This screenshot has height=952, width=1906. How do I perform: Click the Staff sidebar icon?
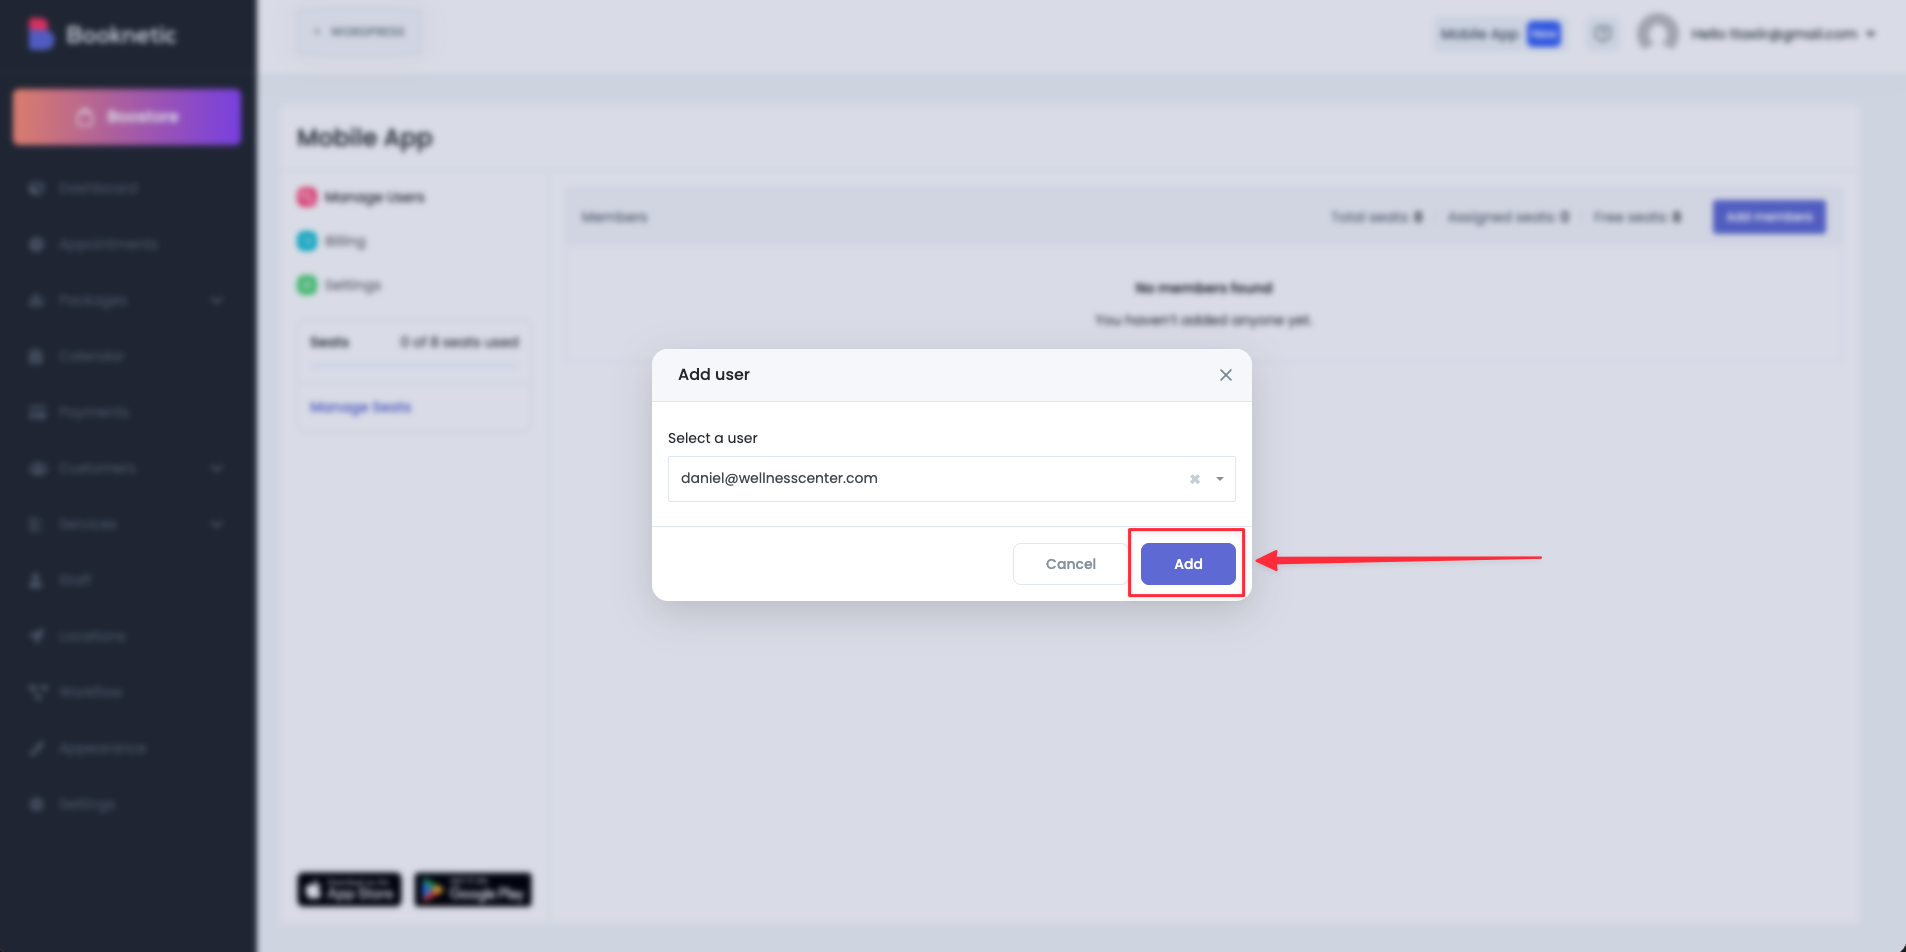(x=37, y=580)
